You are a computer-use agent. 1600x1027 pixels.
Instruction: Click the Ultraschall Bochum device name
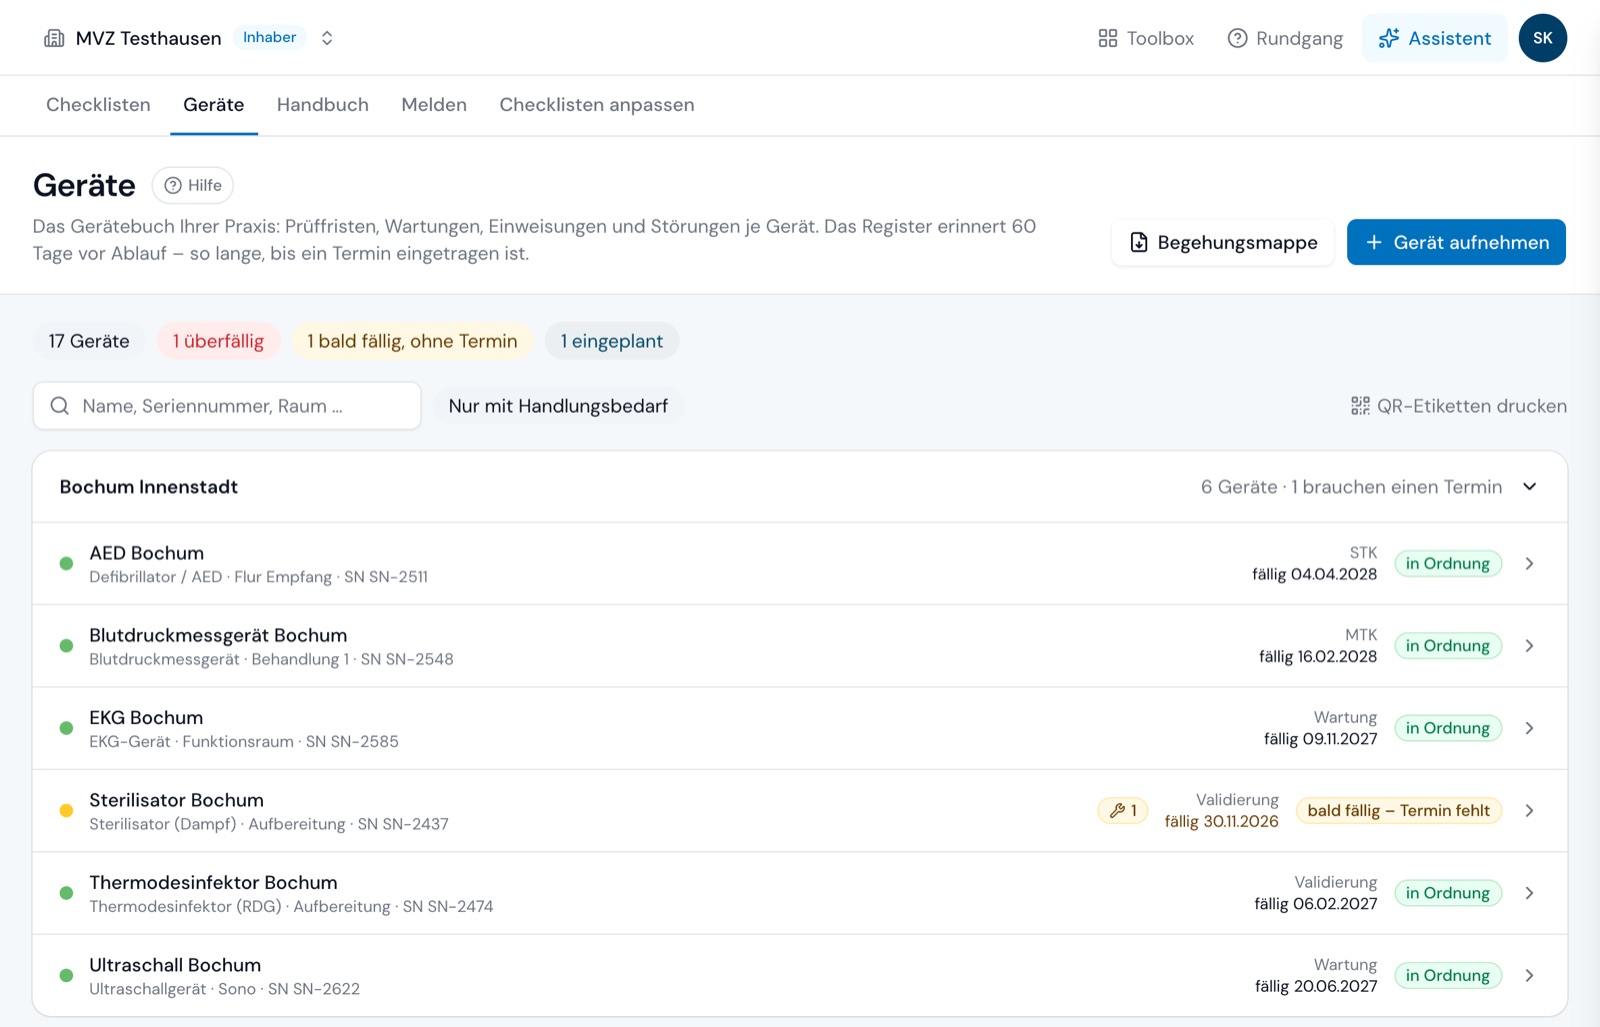tap(175, 965)
